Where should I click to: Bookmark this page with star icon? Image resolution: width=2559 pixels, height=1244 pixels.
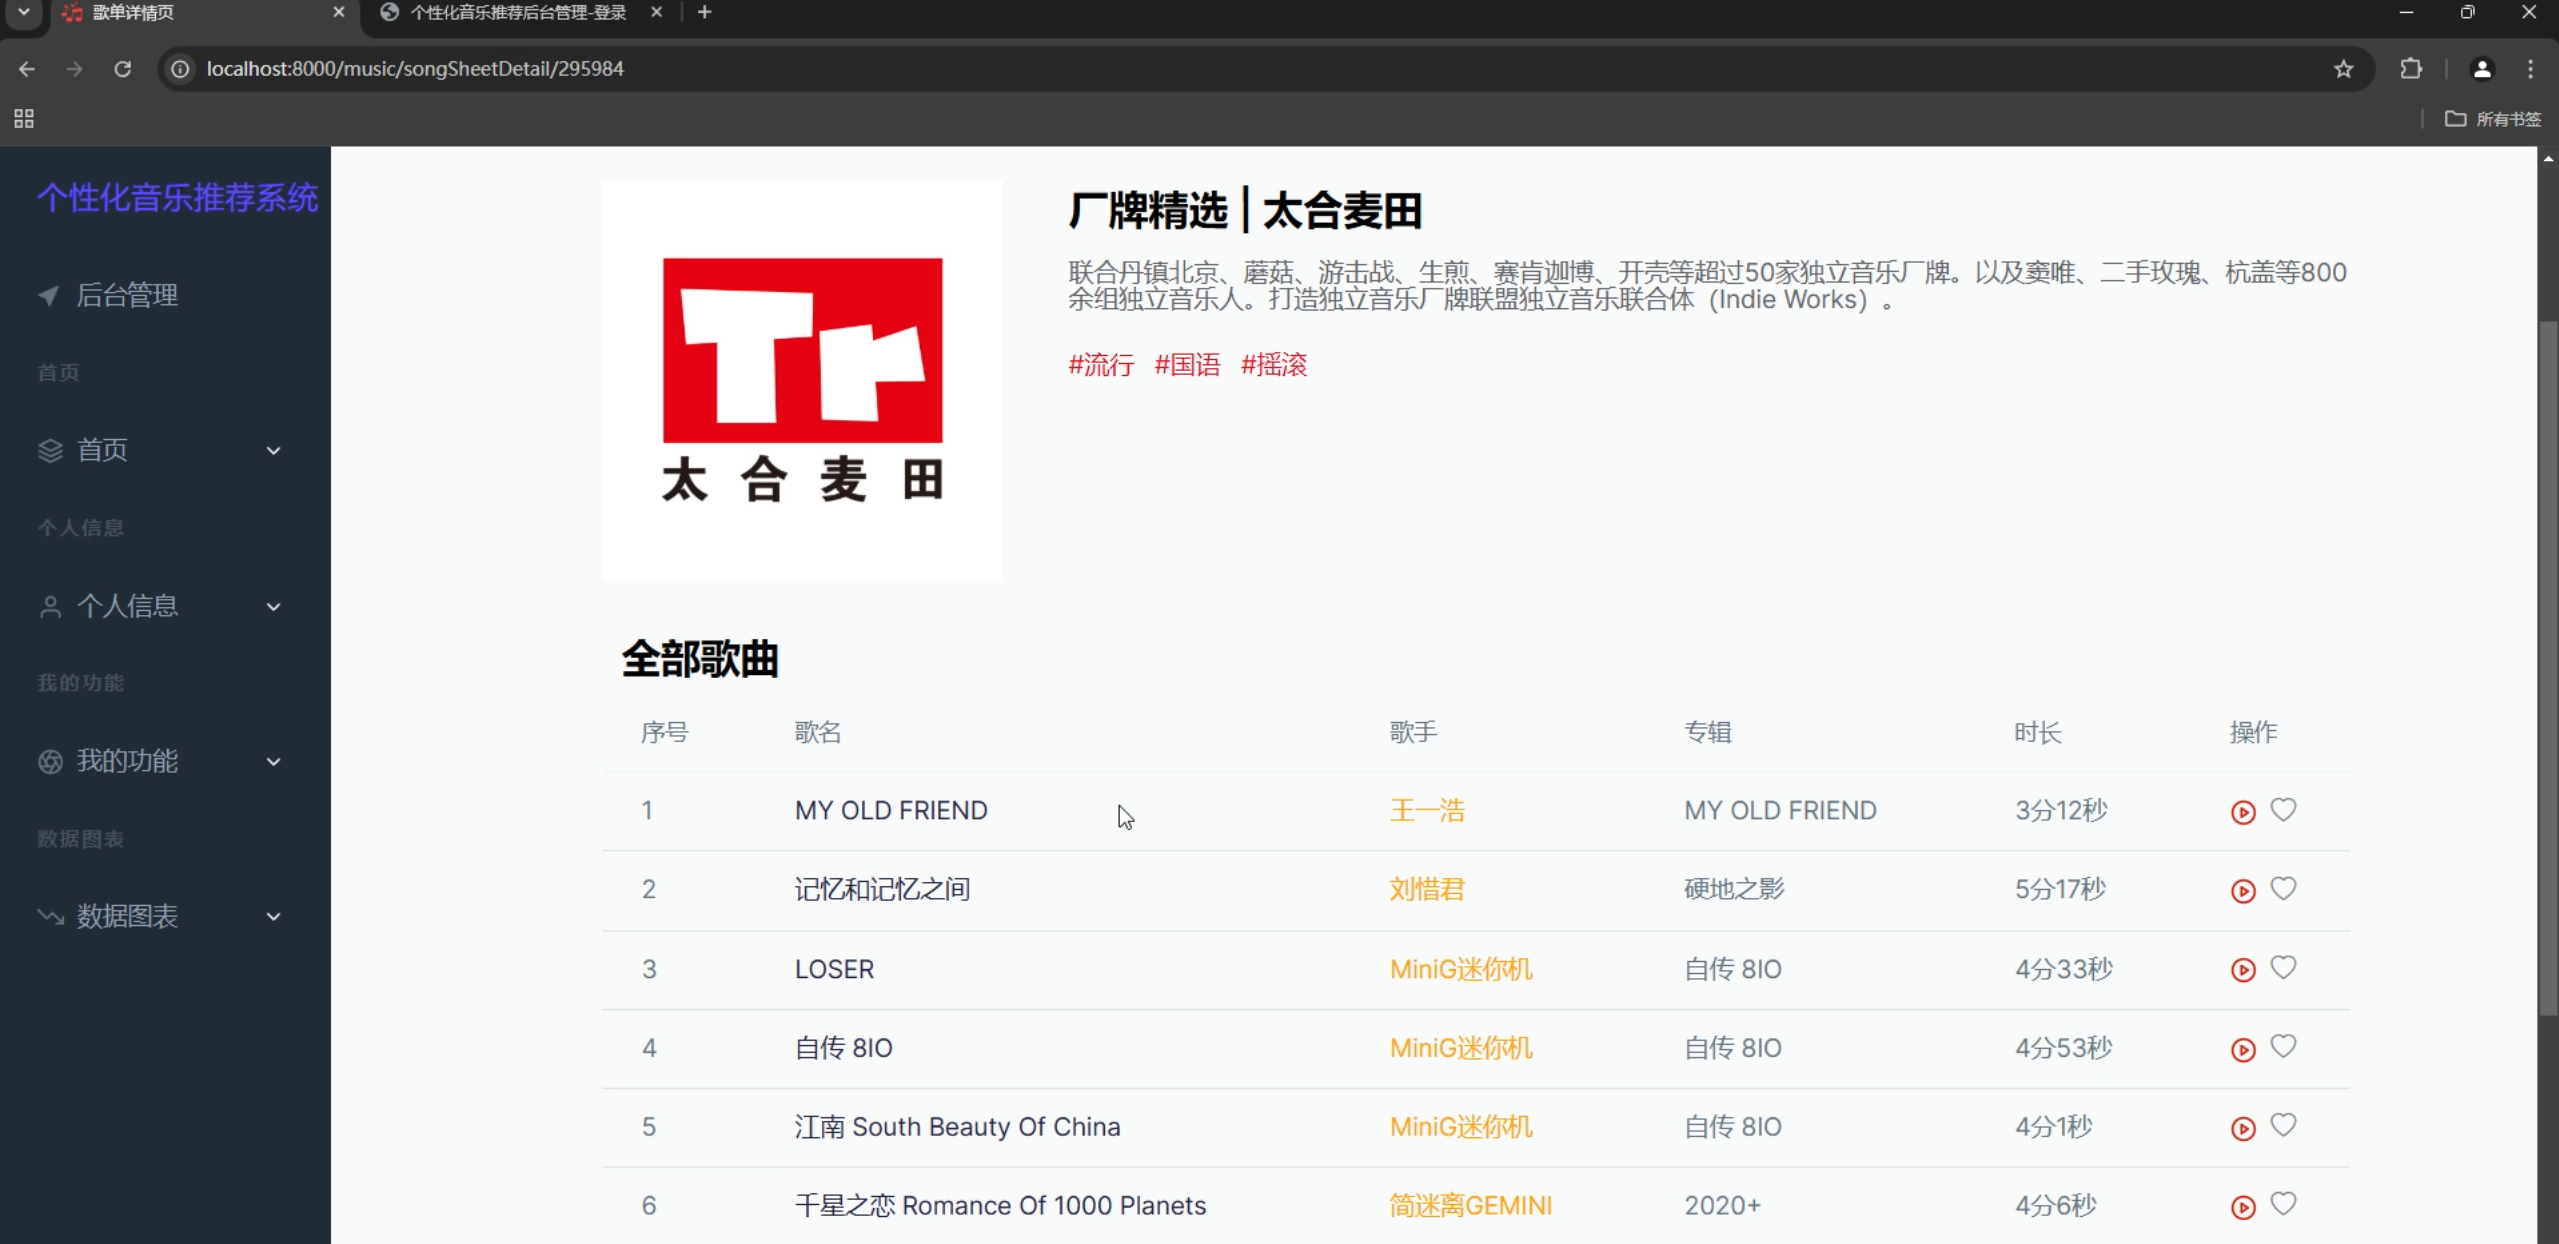[2343, 69]
